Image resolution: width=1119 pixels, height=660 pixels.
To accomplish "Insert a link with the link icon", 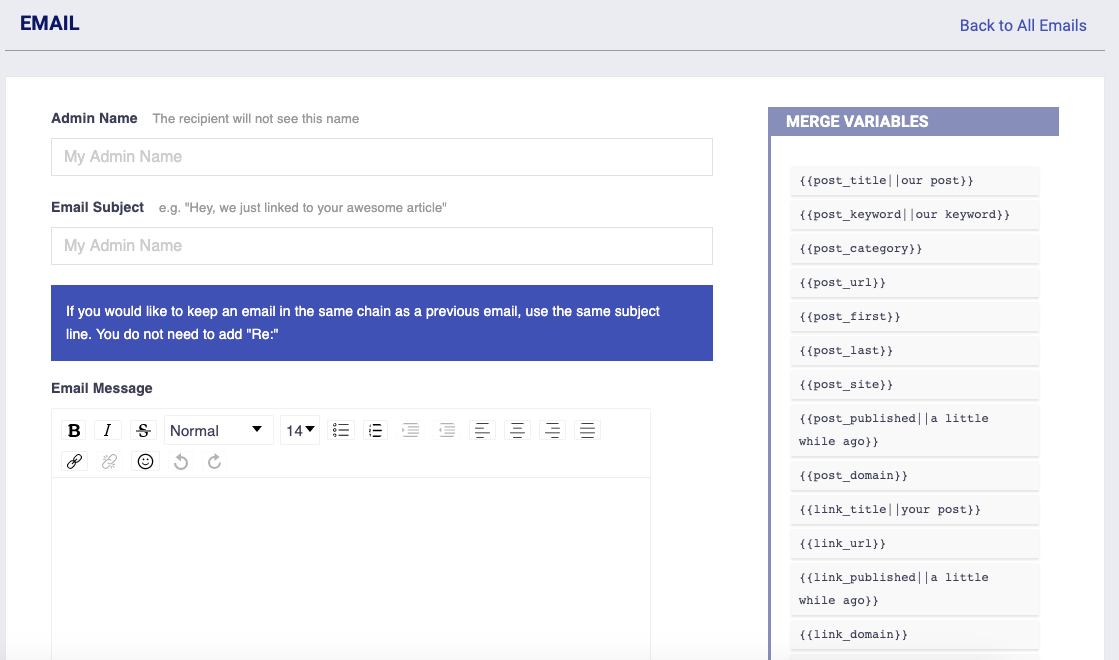I will point(74,462).
